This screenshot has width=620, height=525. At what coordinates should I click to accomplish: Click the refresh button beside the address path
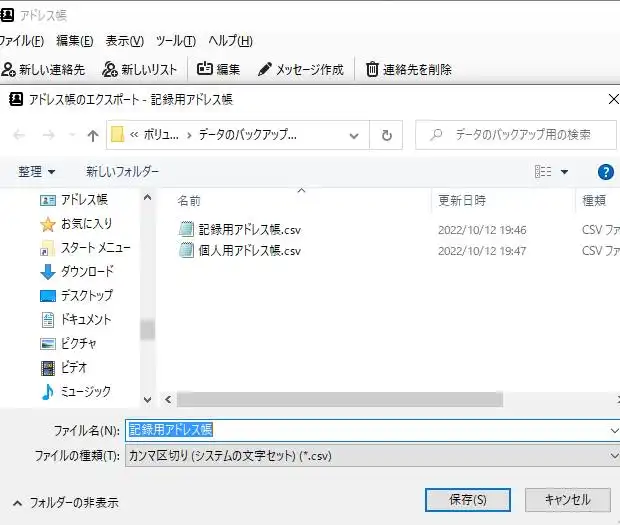click(x=386, y=135)
